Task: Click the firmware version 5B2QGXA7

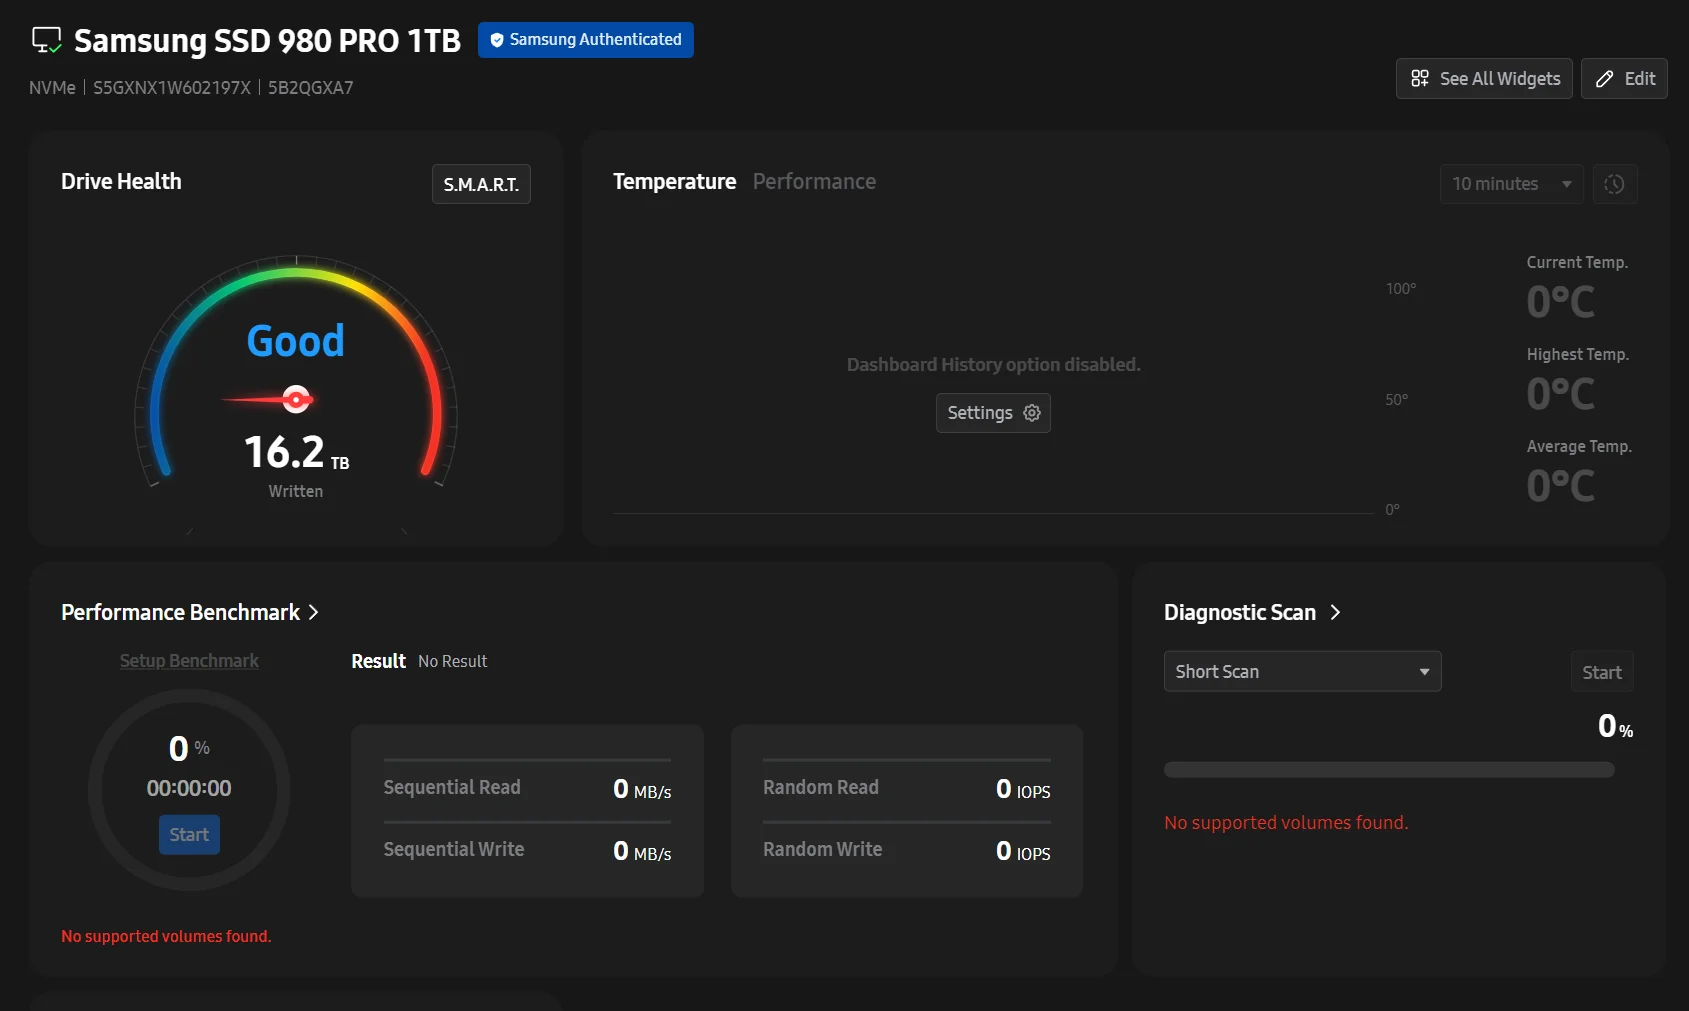Action: (311, 88)
